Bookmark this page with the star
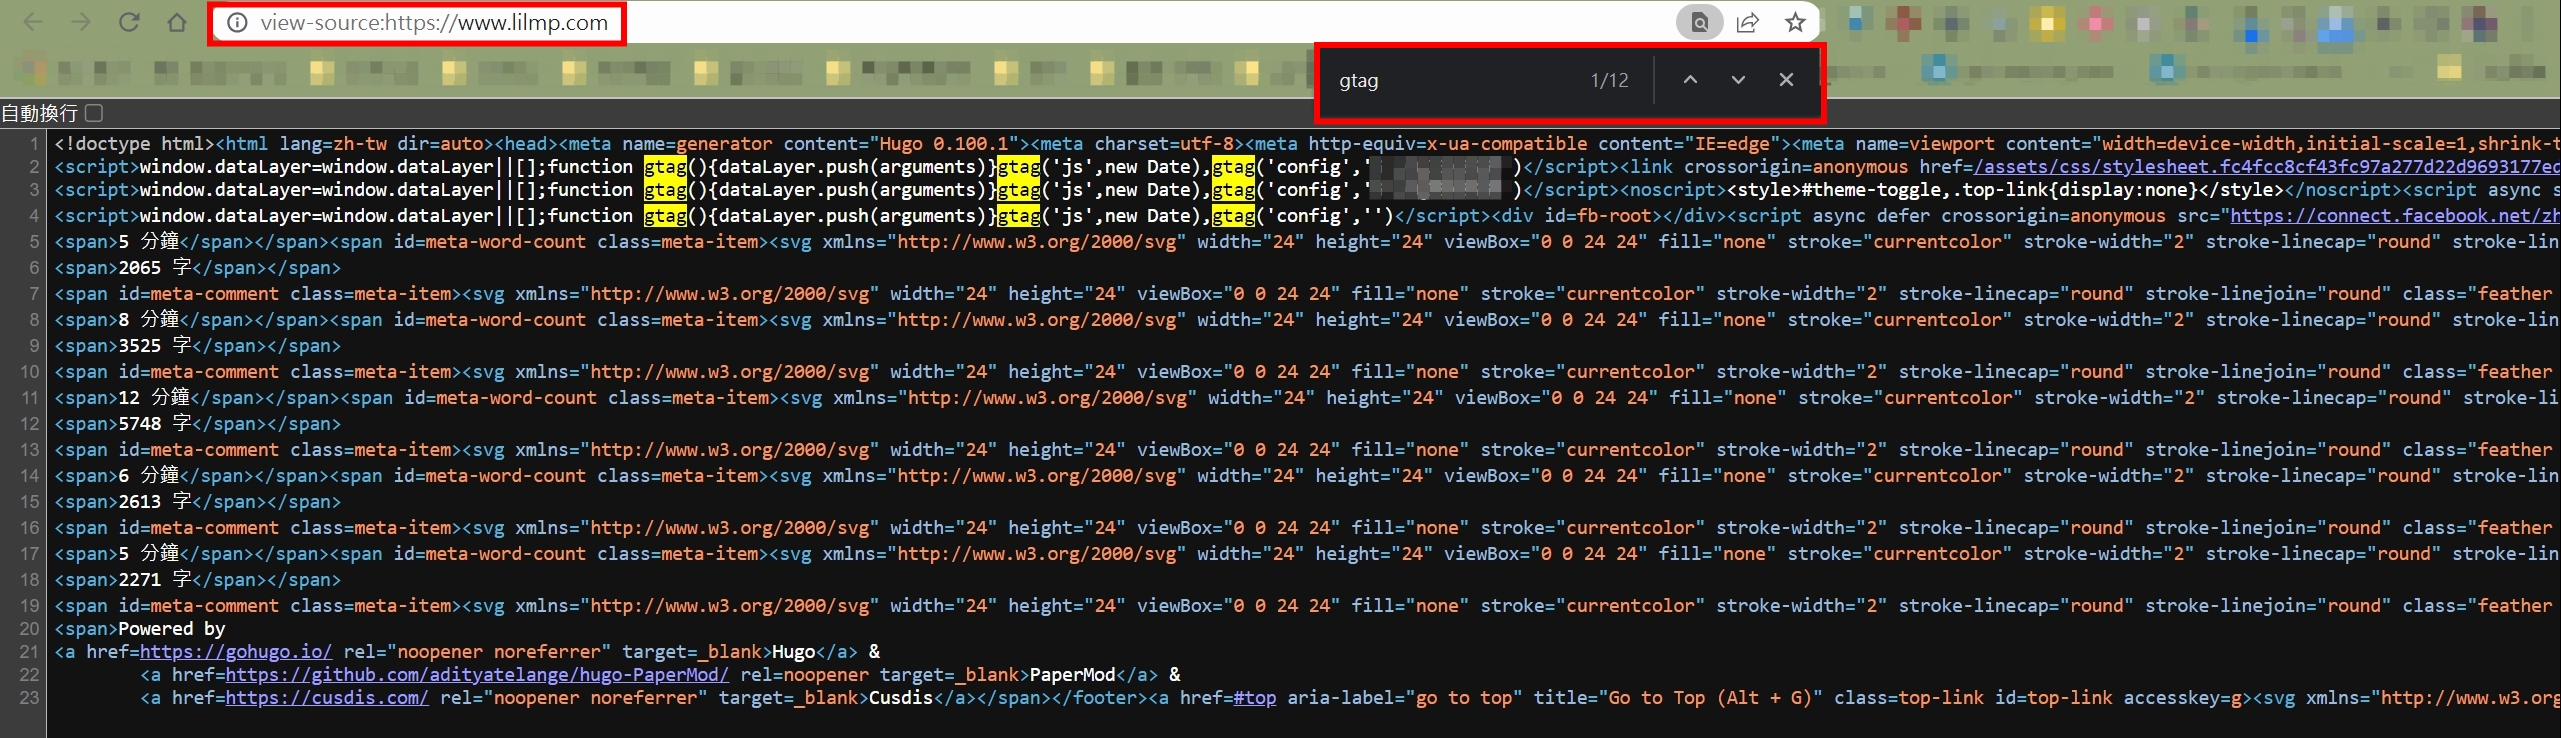Image resolution: width=2561 pixels, height=738 pixels. pyautogui.click(x=1795, y=22)
